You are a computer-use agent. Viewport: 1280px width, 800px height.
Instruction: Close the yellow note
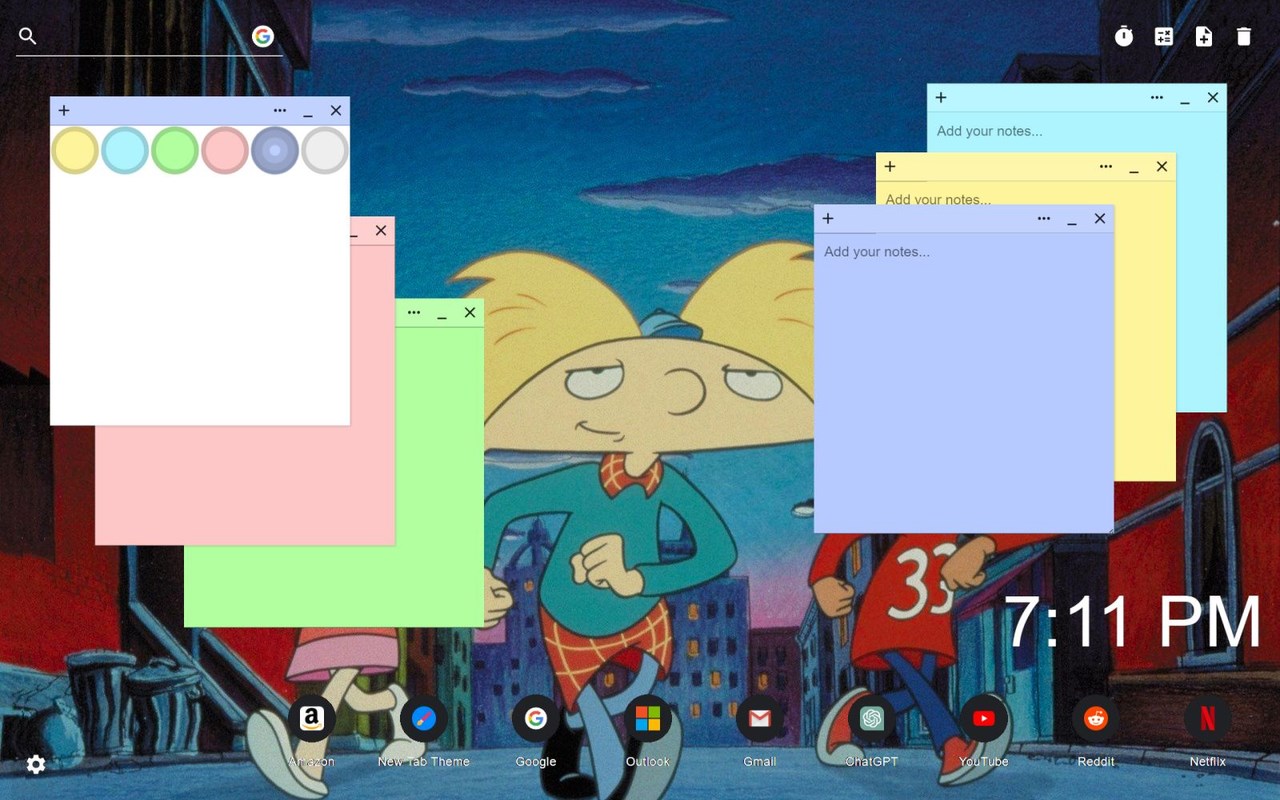[x=1162, y=167]
